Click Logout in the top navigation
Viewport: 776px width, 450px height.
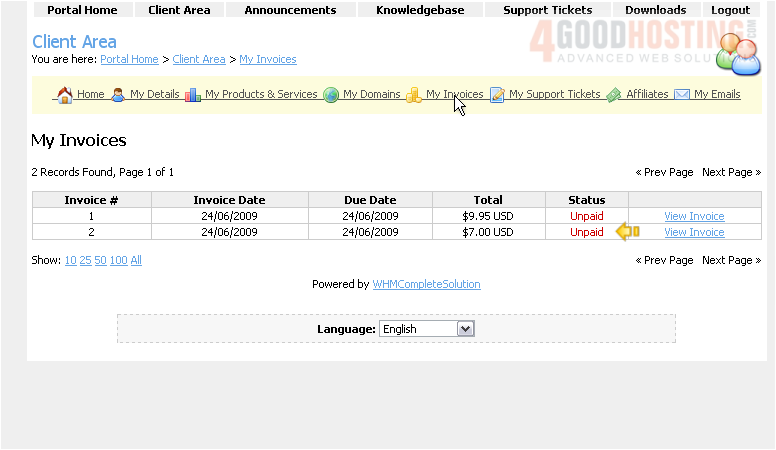(730, 10)
